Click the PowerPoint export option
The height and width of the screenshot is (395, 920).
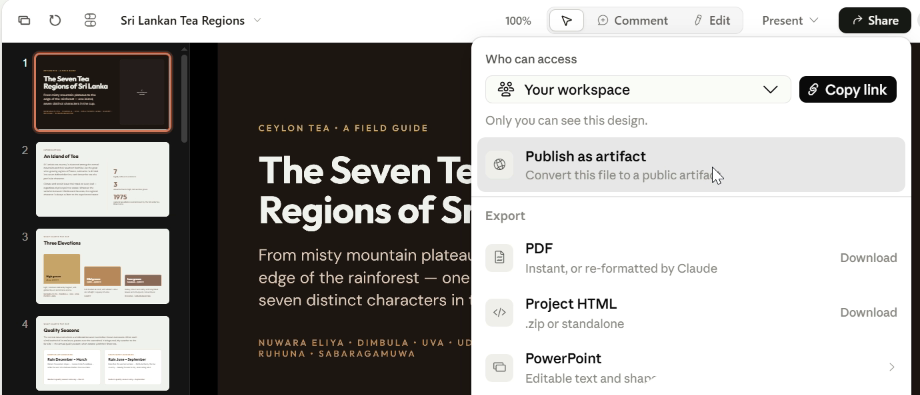691,368
